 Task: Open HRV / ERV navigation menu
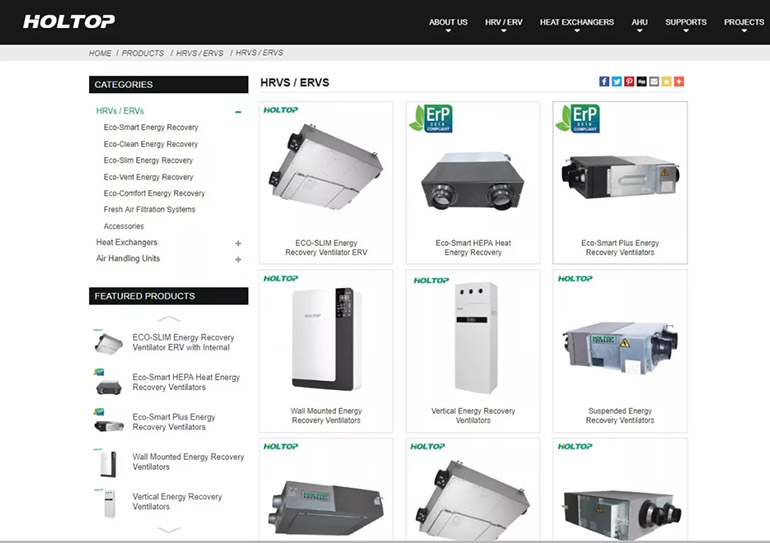coord(503,23)
